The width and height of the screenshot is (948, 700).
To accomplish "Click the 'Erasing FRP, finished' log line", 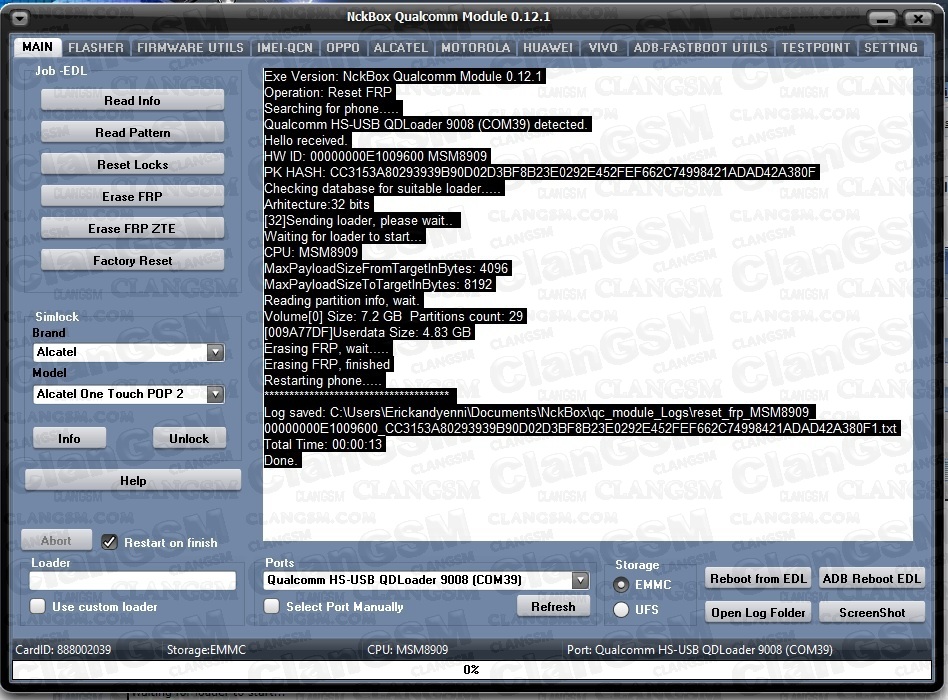I will coord(328,365).
